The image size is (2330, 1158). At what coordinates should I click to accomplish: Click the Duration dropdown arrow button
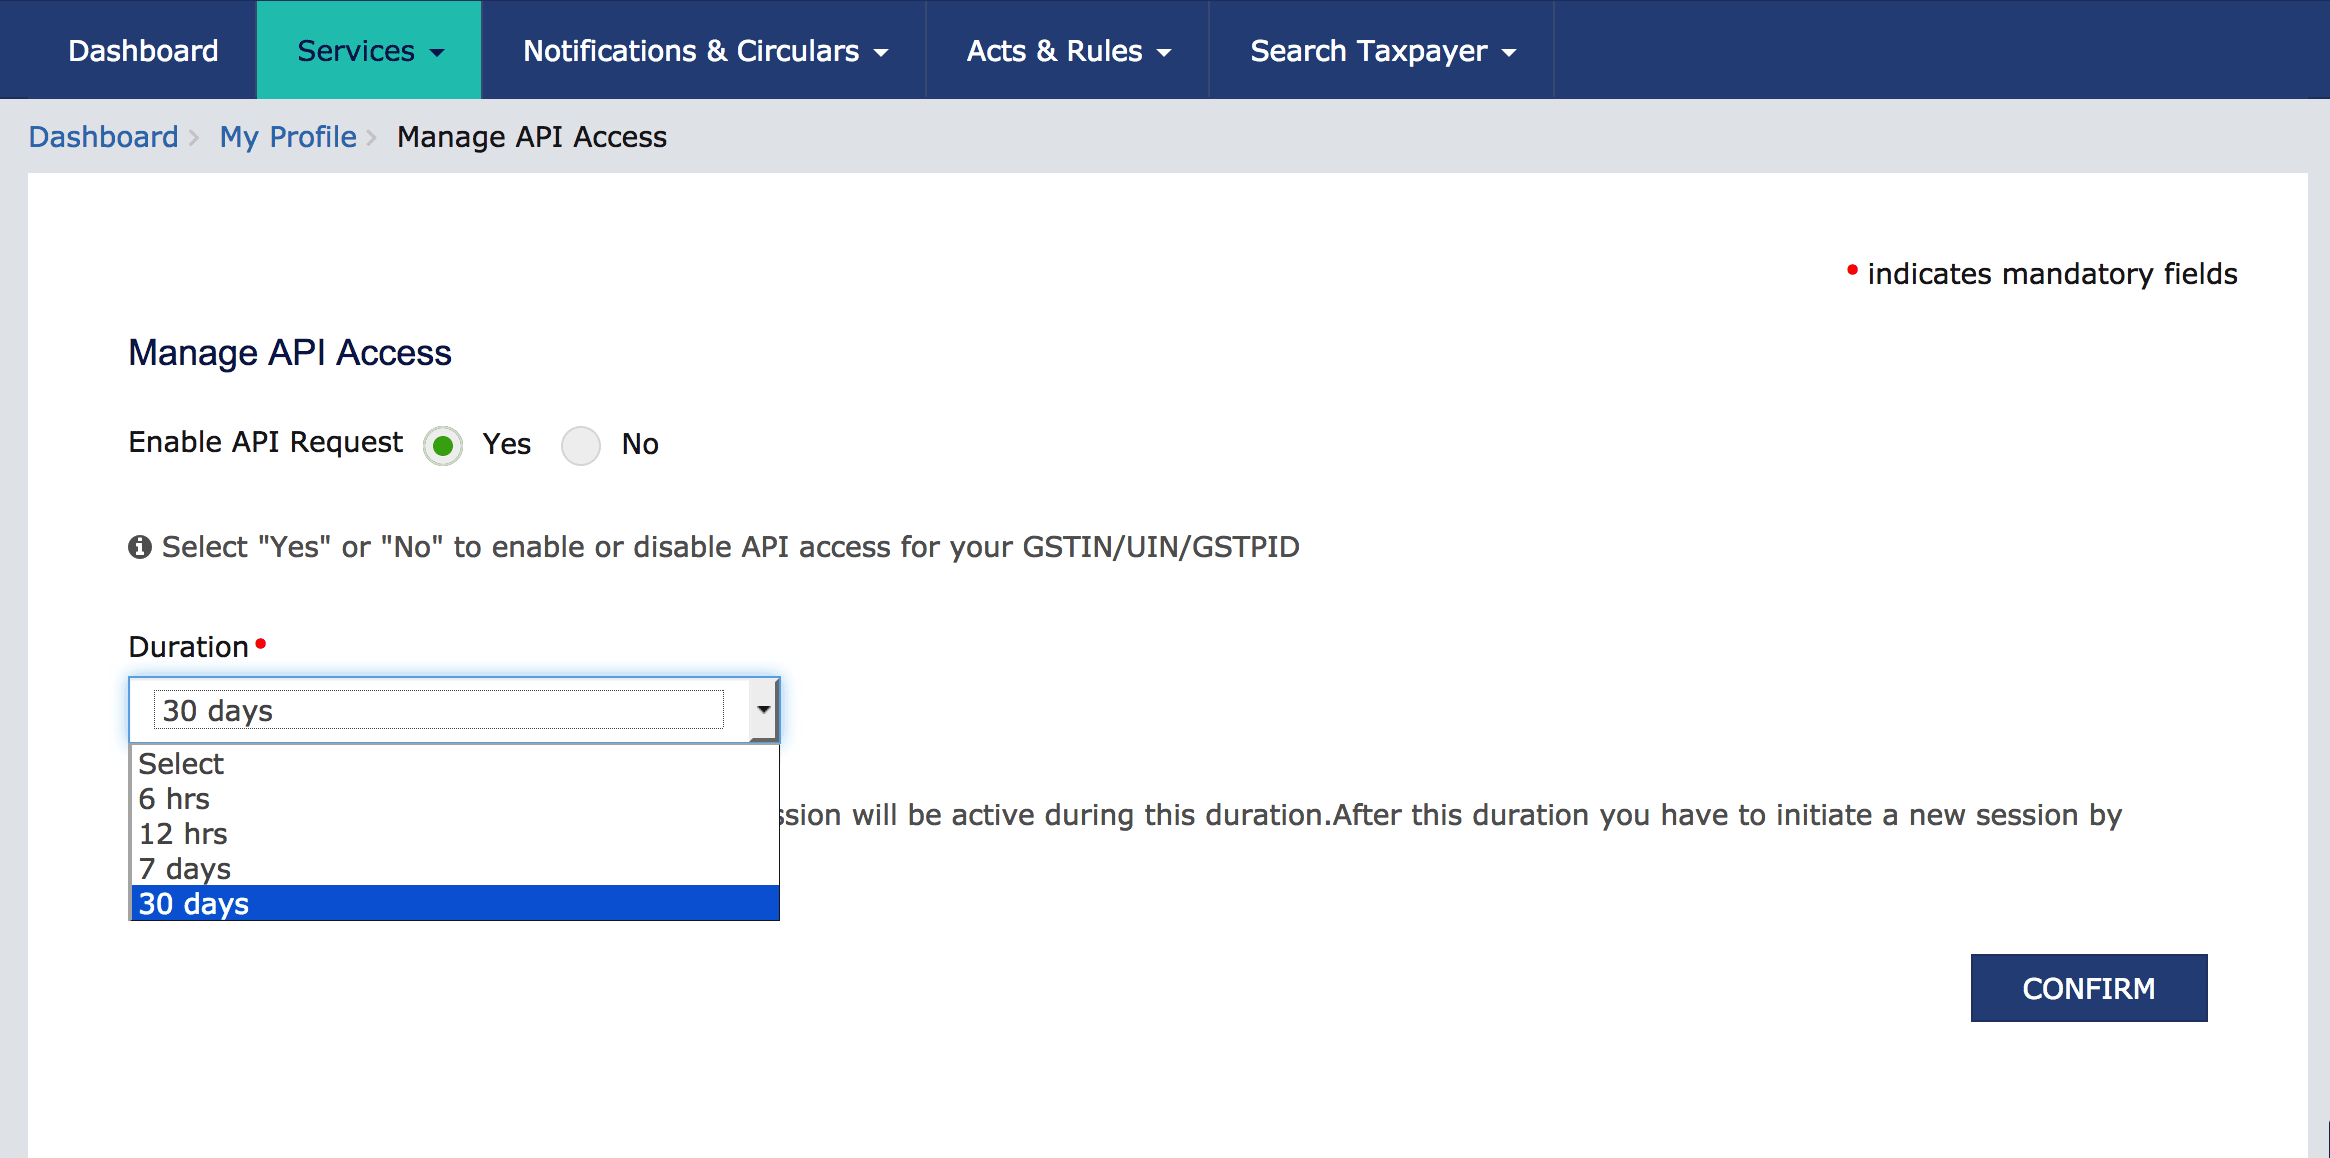click(763, 710)
